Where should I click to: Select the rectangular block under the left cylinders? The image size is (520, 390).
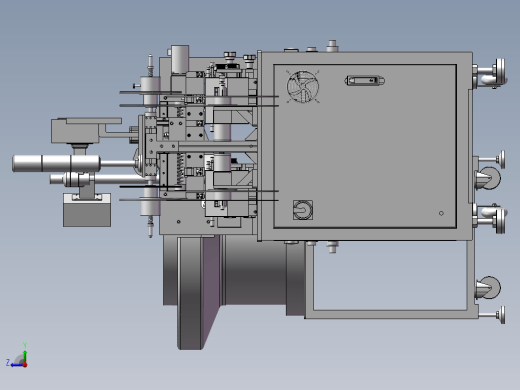pos(87,210)
